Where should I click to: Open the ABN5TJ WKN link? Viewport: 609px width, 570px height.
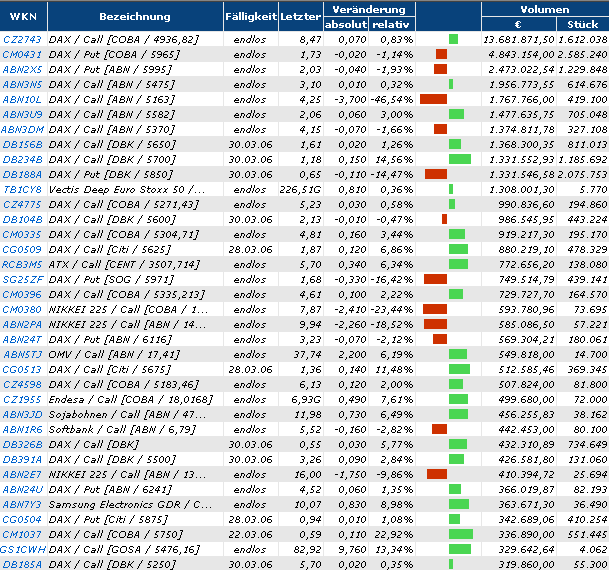tap(23, 355)
